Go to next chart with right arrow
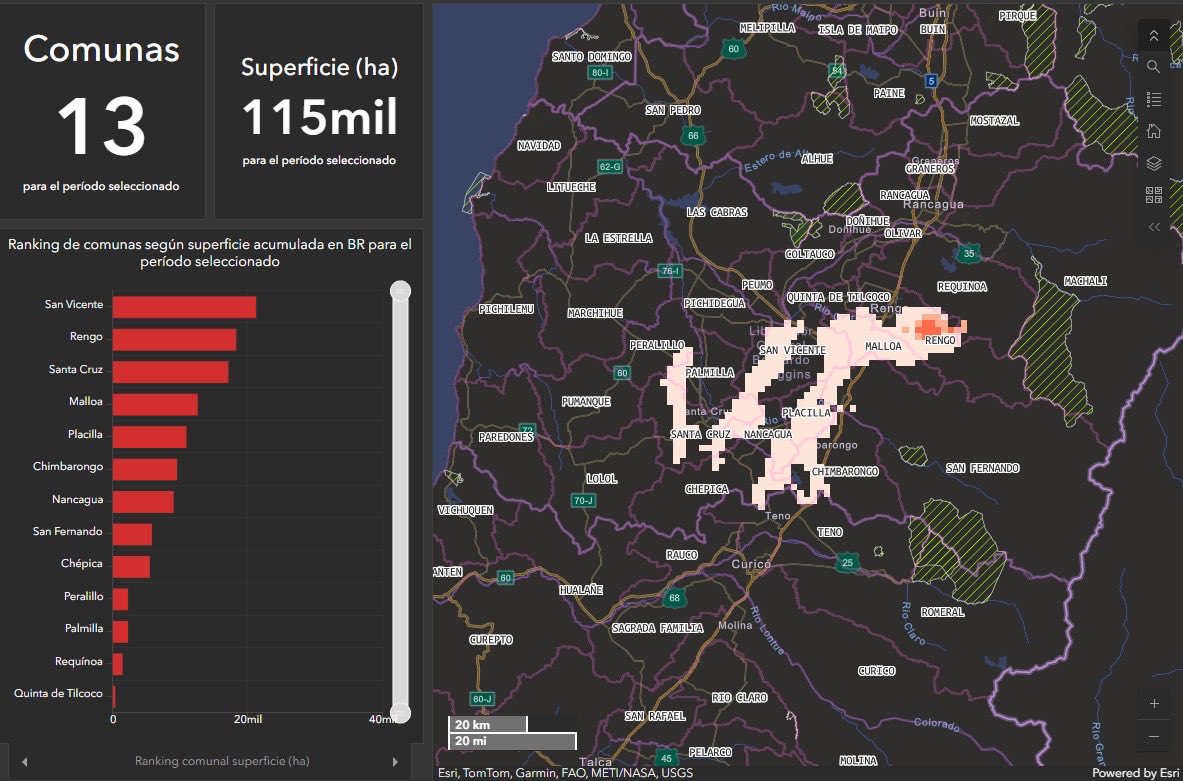1183x781 pixels. click(396, 762)
